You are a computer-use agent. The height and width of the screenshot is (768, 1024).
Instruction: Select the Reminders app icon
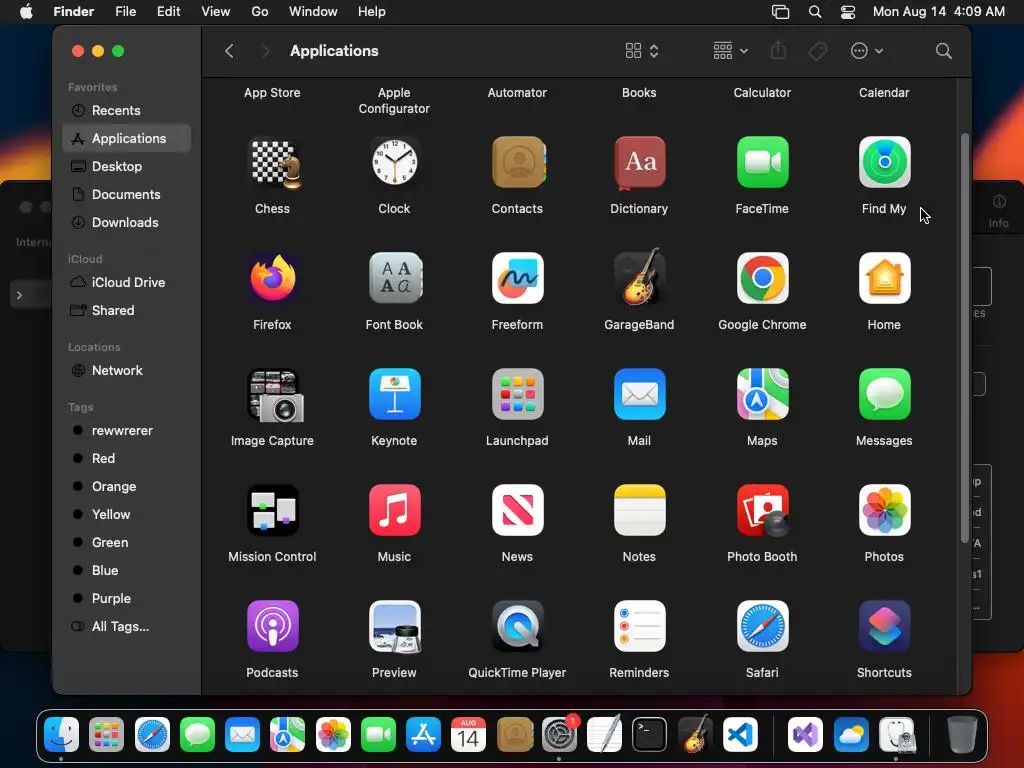[x=639, y=626]
